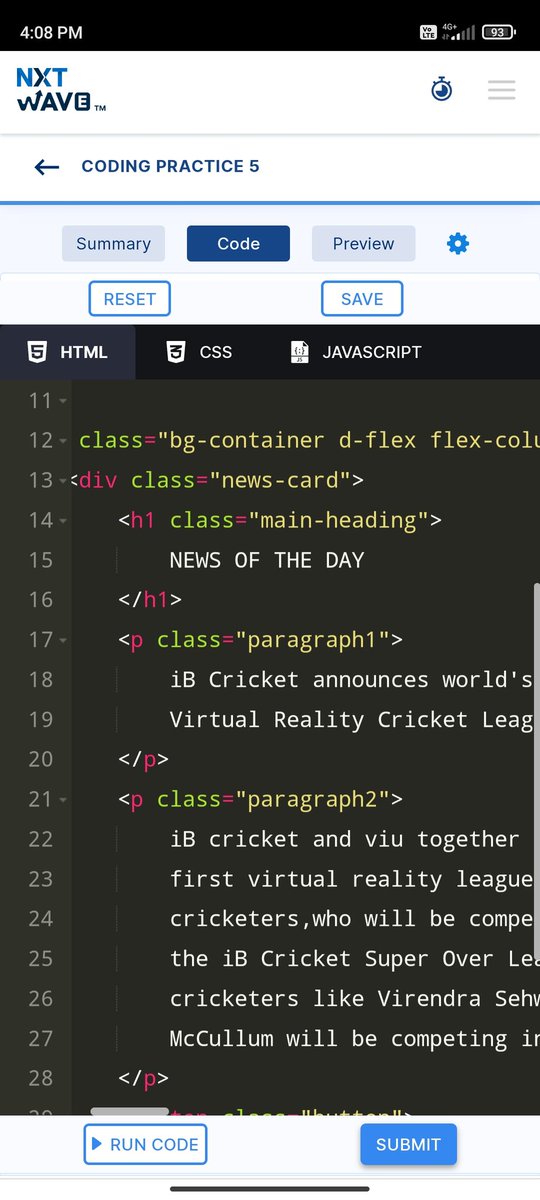Click the CSS3 shield icon
This screenshot has height=1200, width=540.
(176, 352)
